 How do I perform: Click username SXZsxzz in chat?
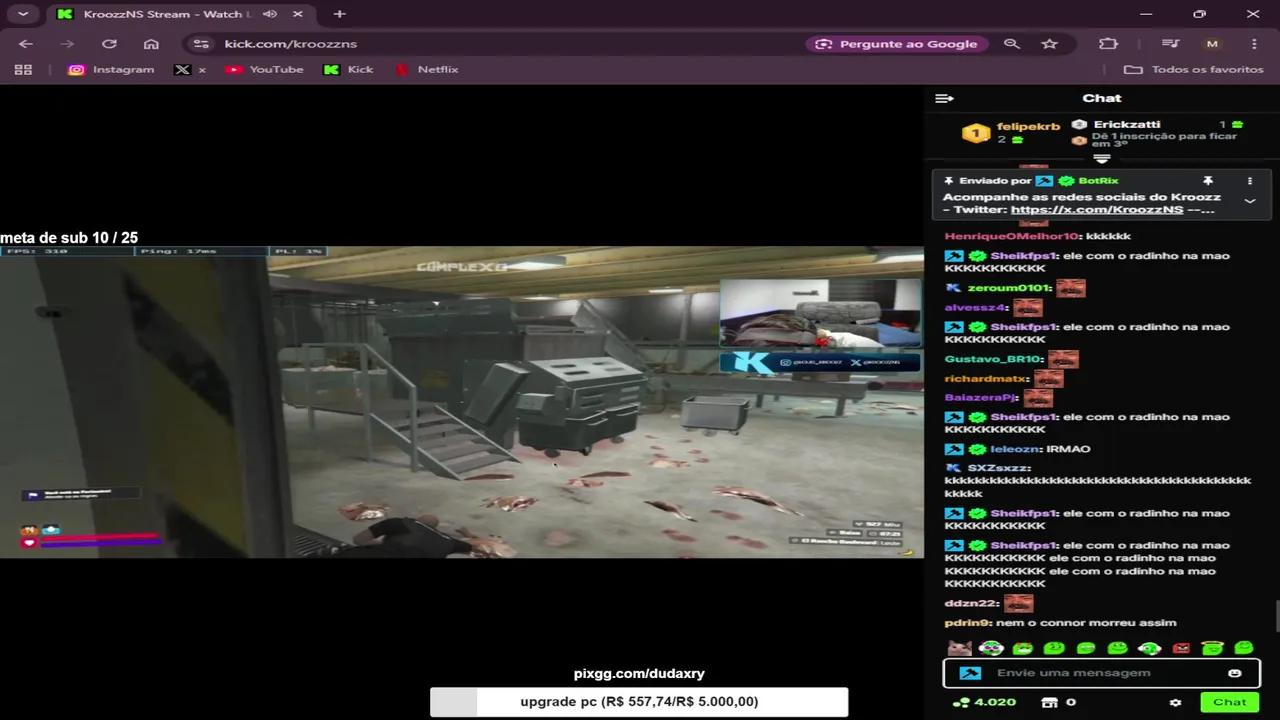click(x=998, y=468)
